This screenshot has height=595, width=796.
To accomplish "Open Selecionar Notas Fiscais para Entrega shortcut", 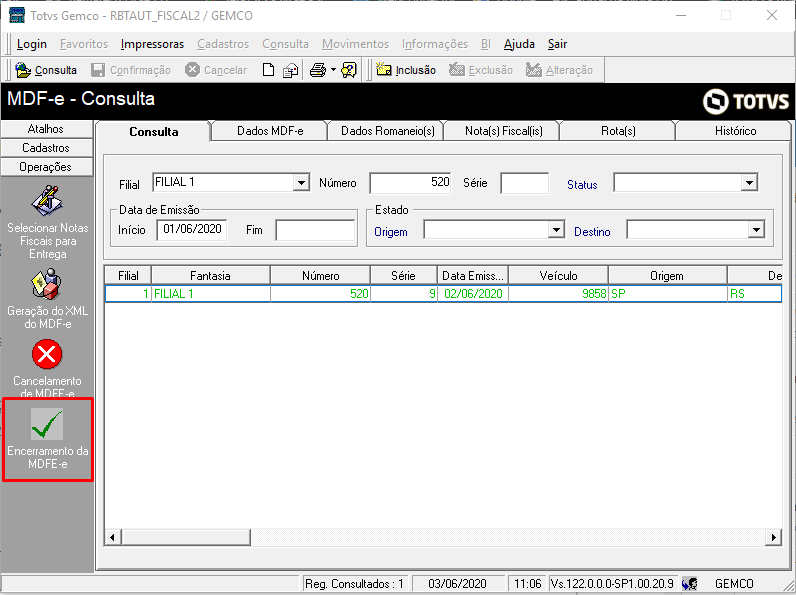I will coord(47,222).
